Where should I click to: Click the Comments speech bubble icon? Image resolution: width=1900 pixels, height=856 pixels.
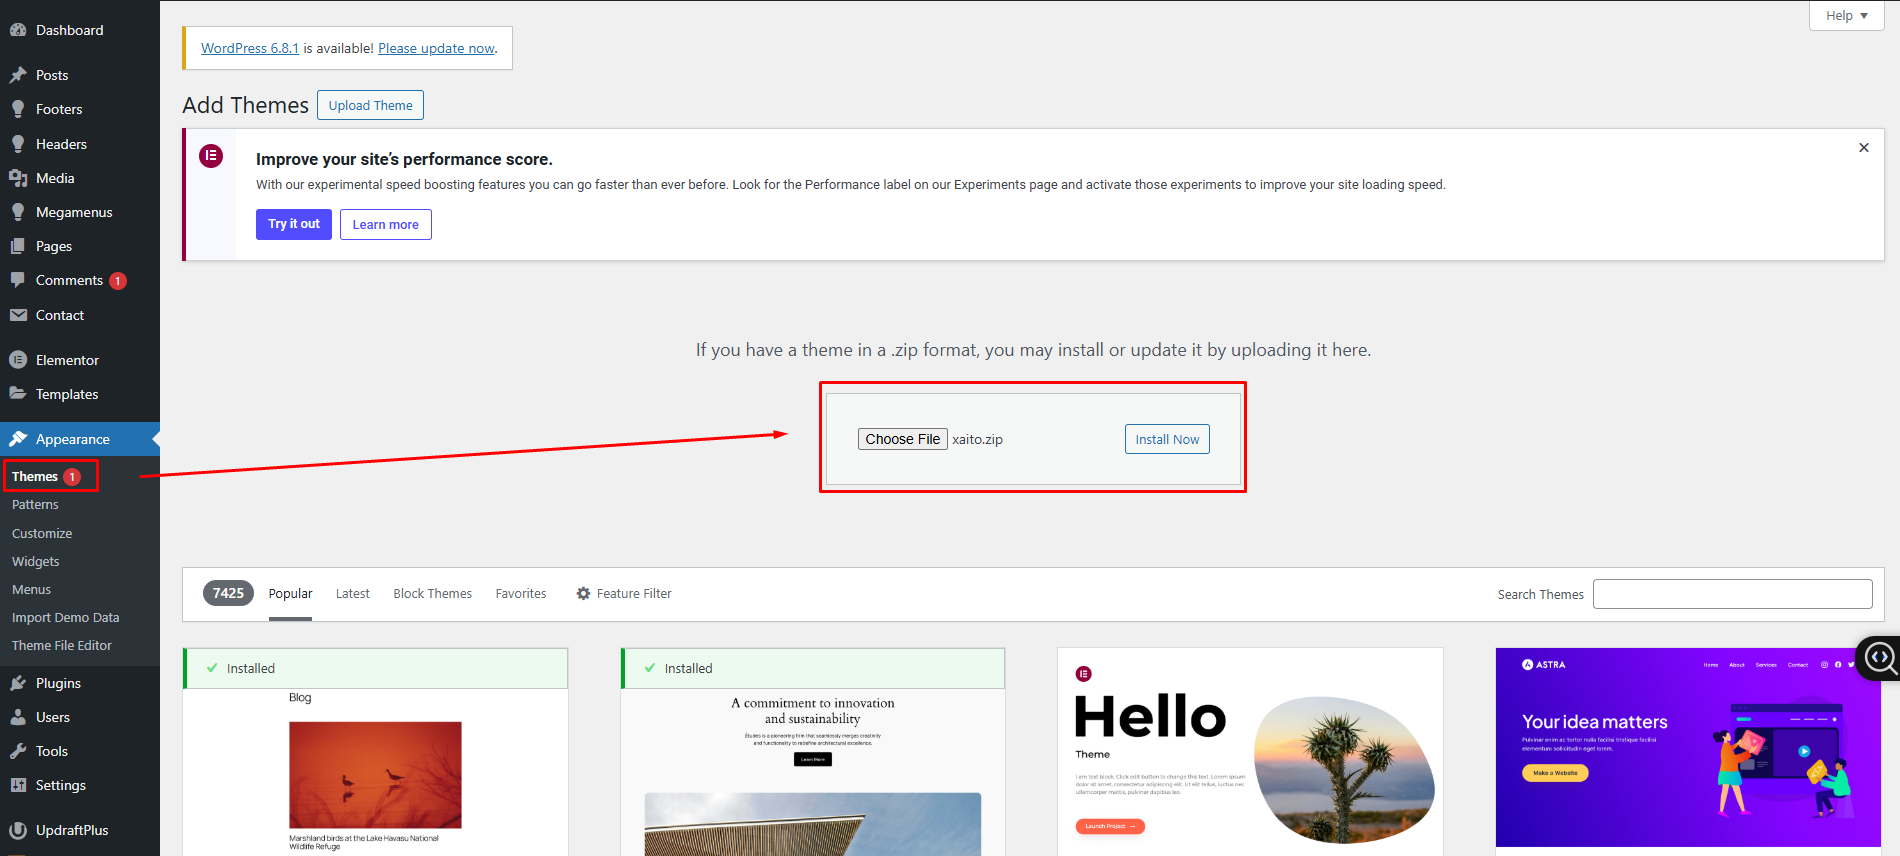point(18,280)
